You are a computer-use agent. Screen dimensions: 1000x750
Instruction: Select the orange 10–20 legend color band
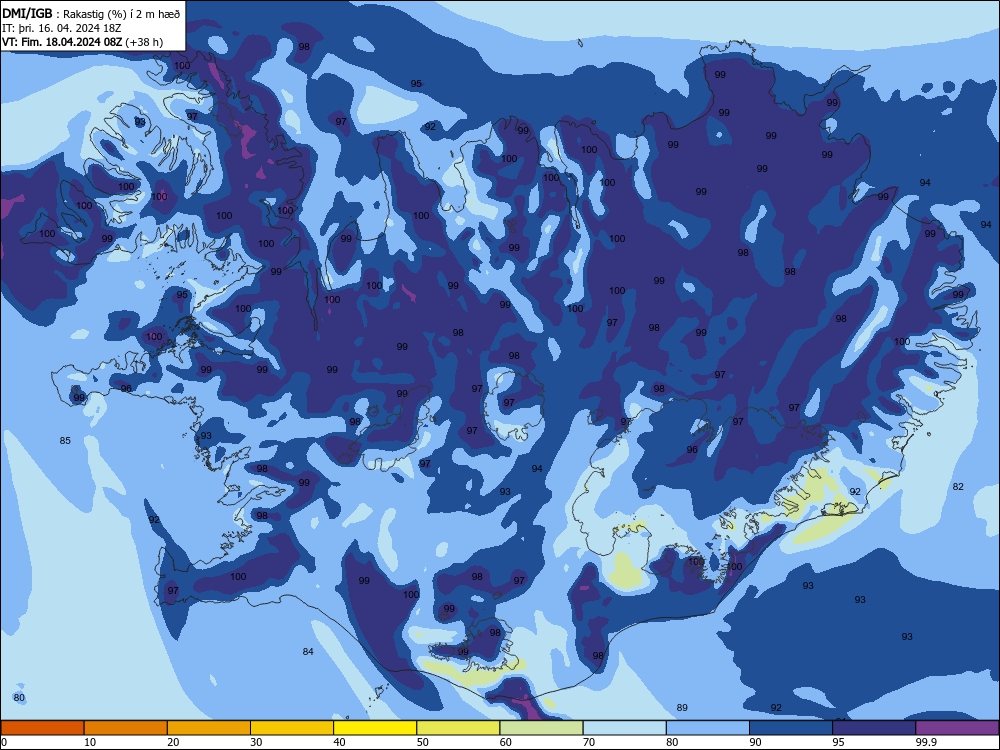pos(126,728)
